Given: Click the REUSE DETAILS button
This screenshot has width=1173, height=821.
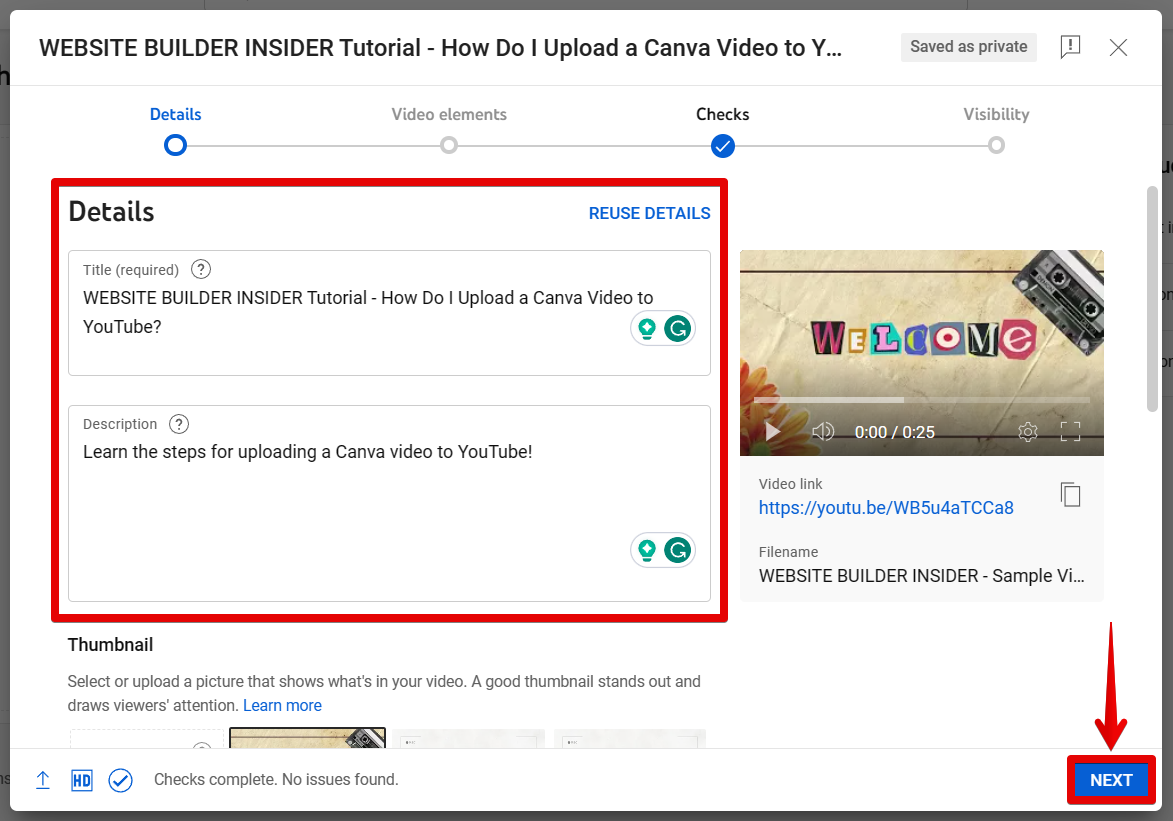Looking at the screenshot, I should 649,213.
